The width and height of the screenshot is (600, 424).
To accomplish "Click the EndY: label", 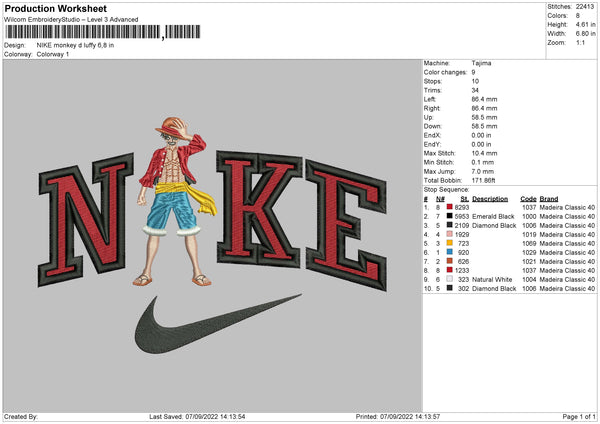I will click(x=432, y=144).
